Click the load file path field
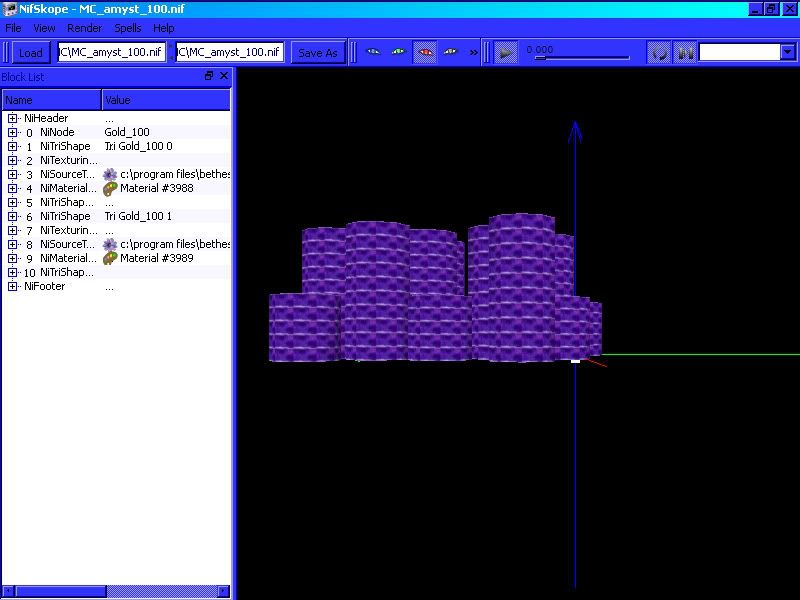Screen dimensions: 800x600 (111, 52)
